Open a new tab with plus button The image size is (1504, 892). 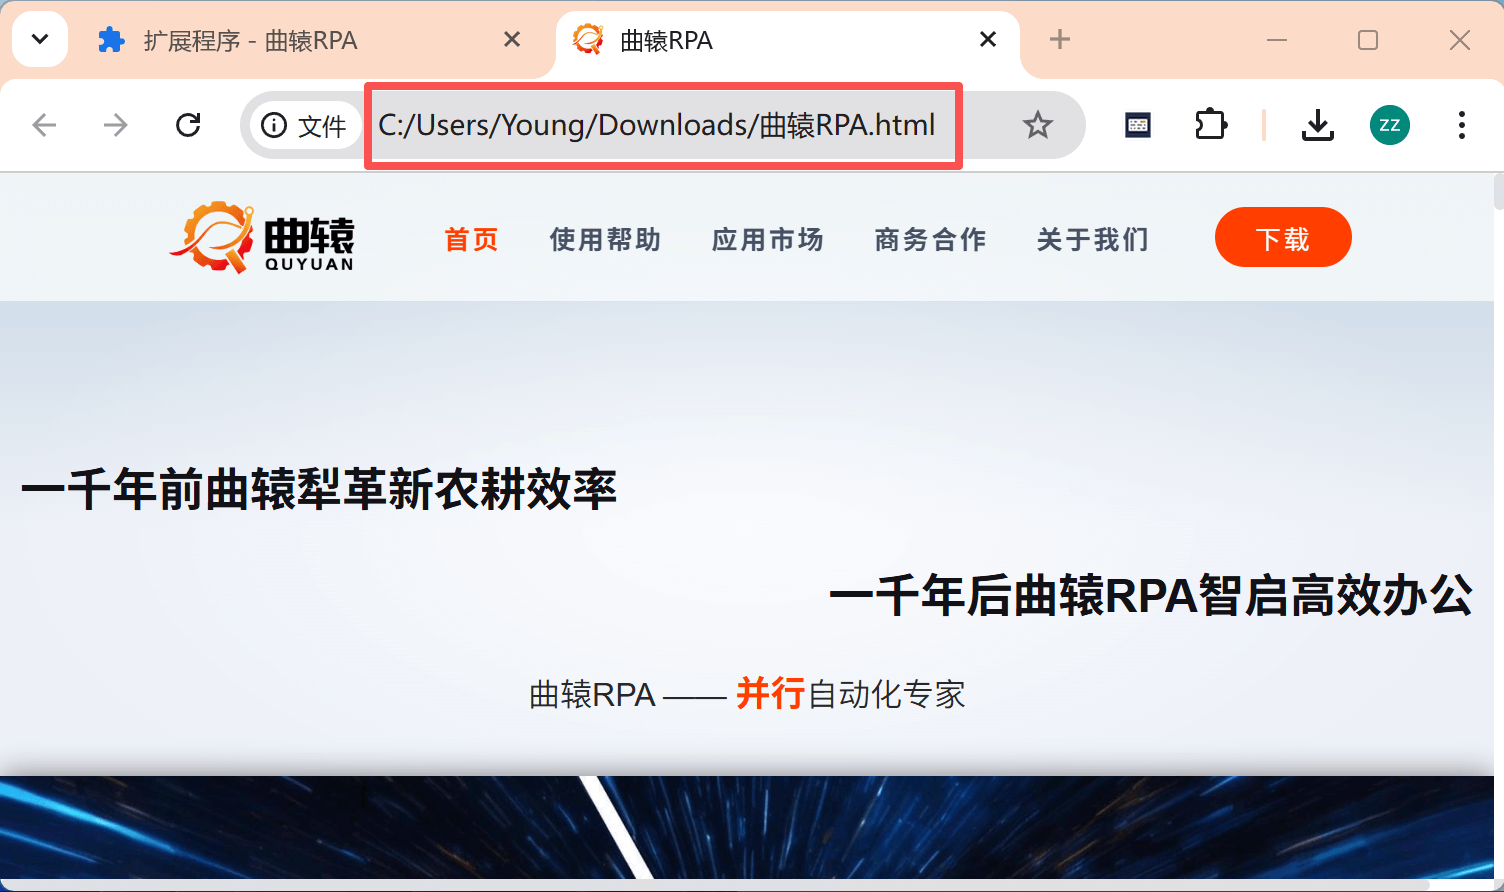[1060, 40]
